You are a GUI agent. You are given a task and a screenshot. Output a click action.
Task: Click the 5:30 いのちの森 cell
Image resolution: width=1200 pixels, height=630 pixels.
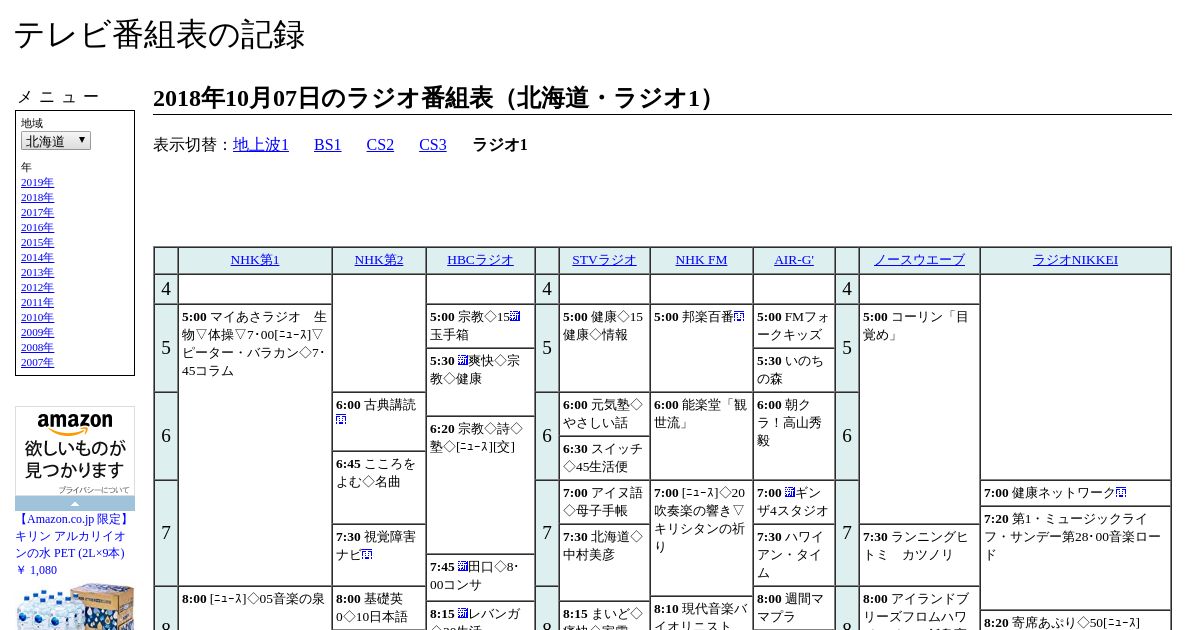click(794, 370)
